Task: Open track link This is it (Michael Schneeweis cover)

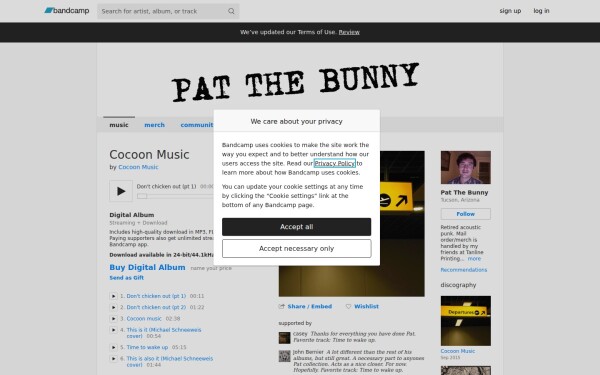Action: click(x=164, y=333)
